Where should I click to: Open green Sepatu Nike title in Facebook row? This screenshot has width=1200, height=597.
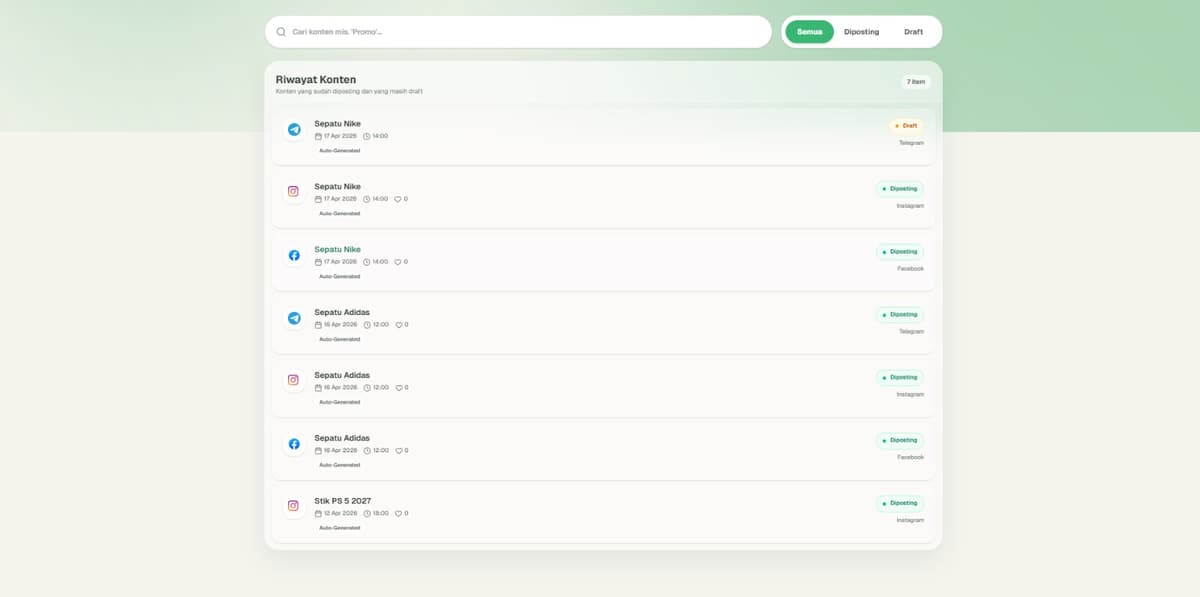click(337, 250)
